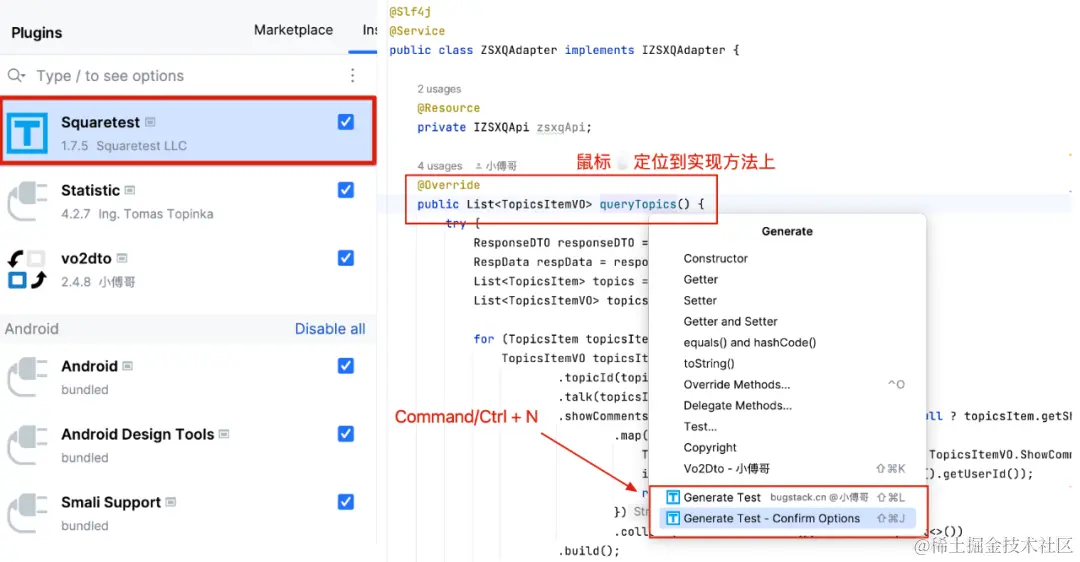Click the ZSXQAdapter class name
The height and width of the screenshot is (562, 1080).
tap(519, 50)
